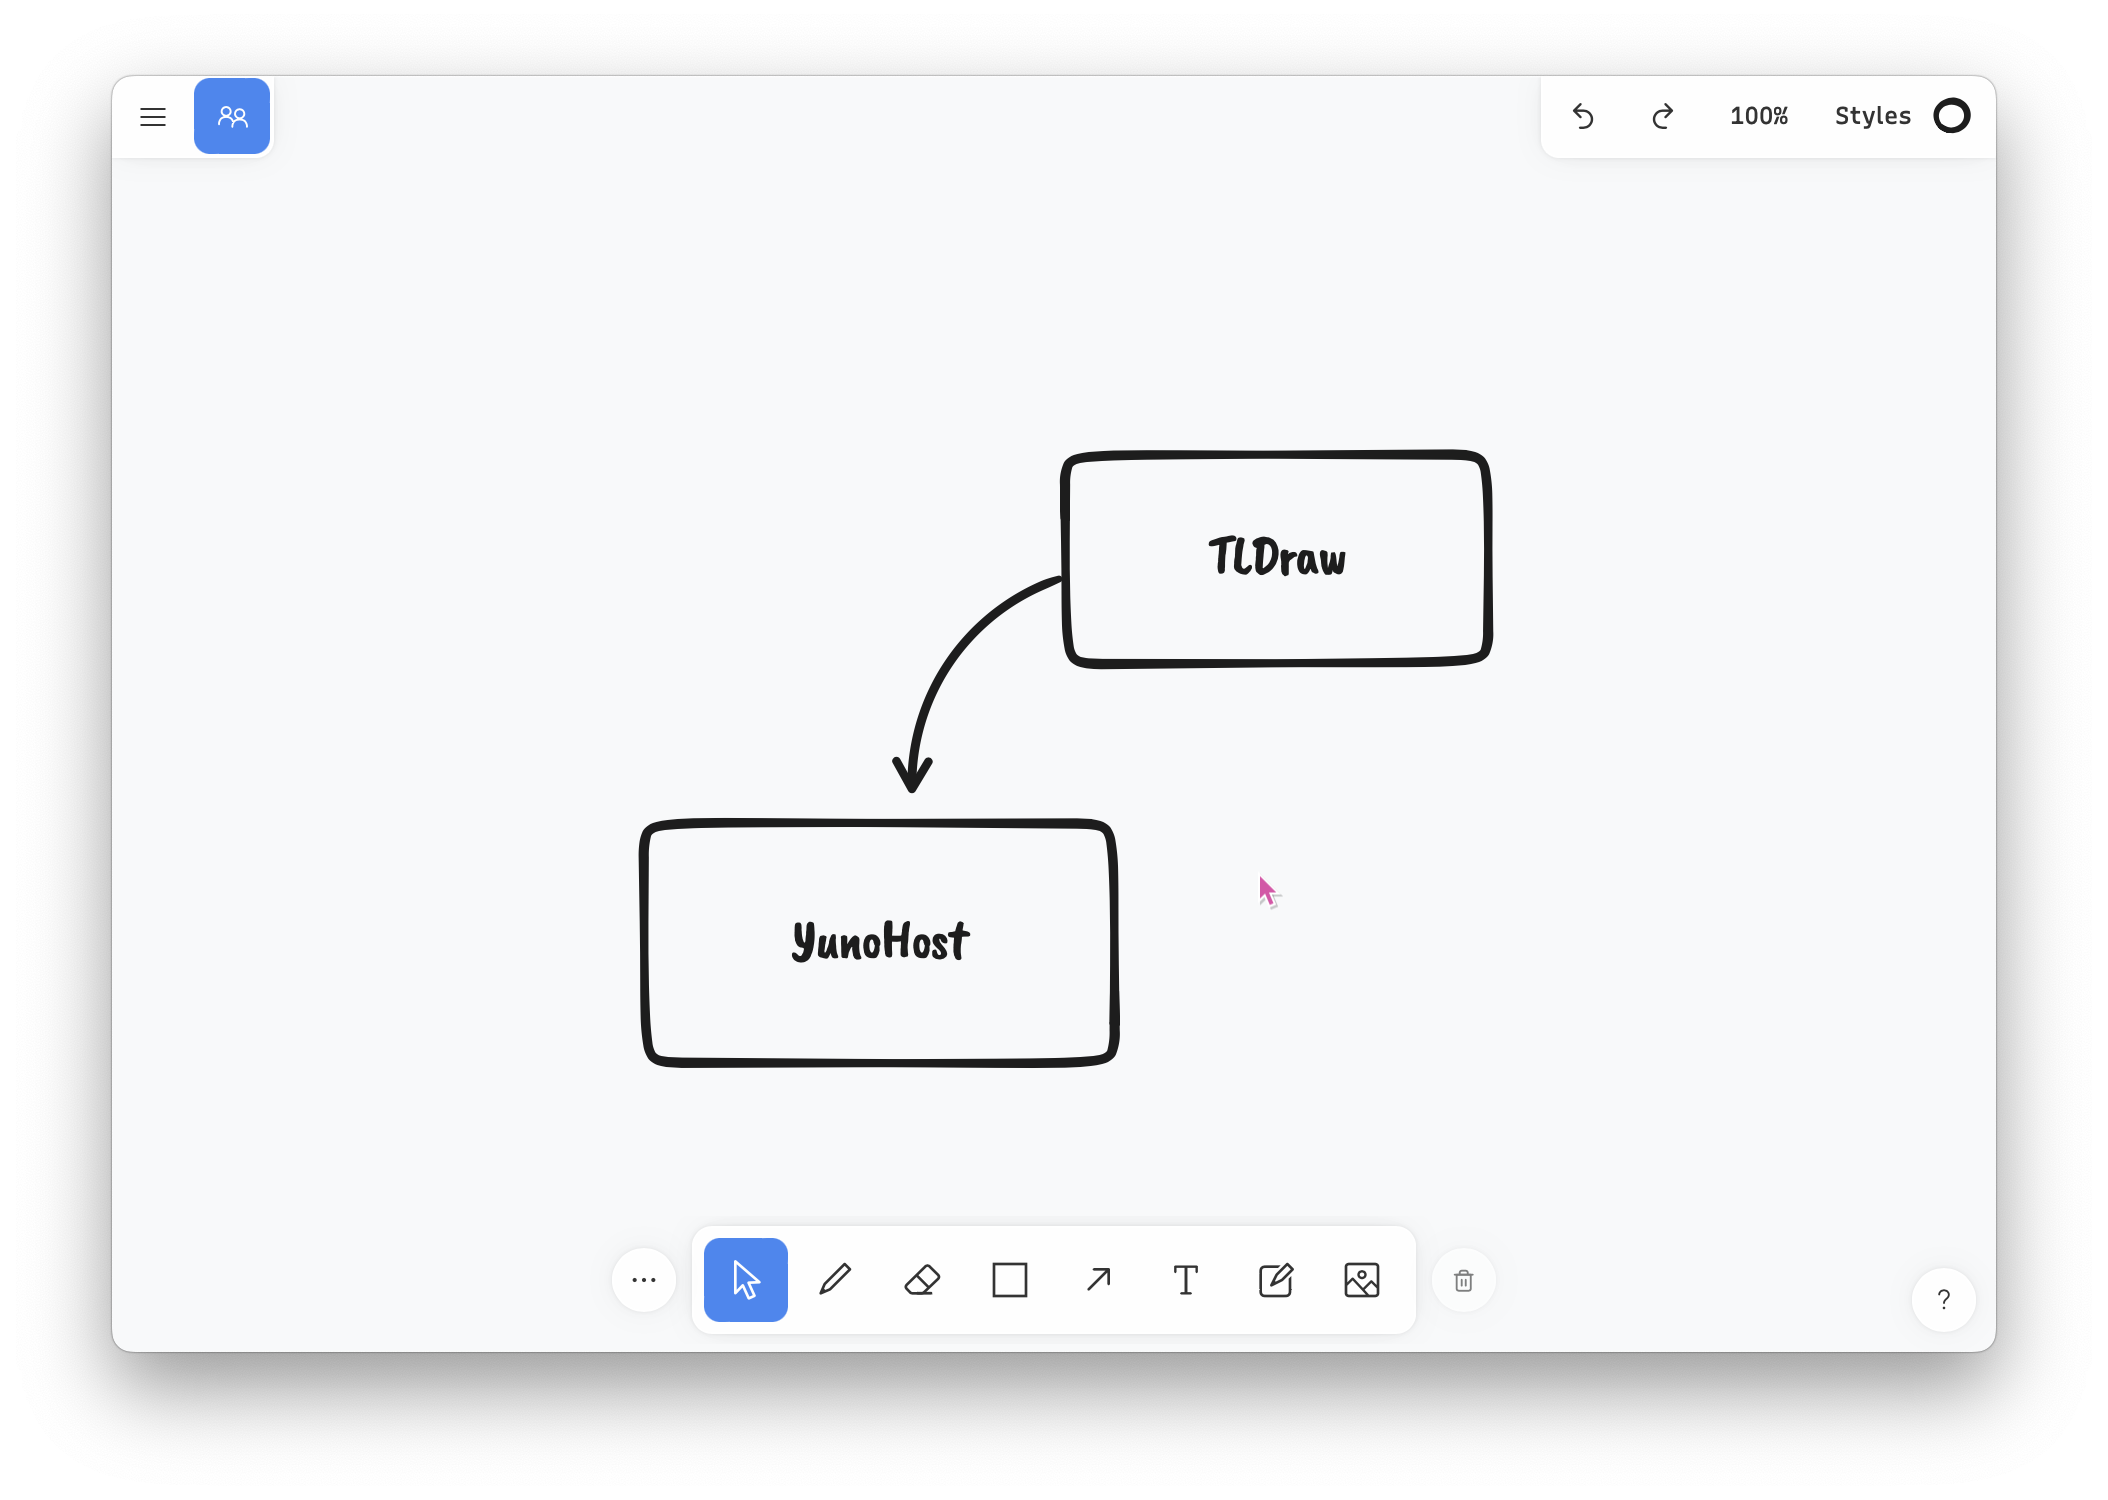Redo the last undone action
Image resolution: width=2108 pixels, height=1500 pixels.
pyautogui.click(x=1662, y=116)
